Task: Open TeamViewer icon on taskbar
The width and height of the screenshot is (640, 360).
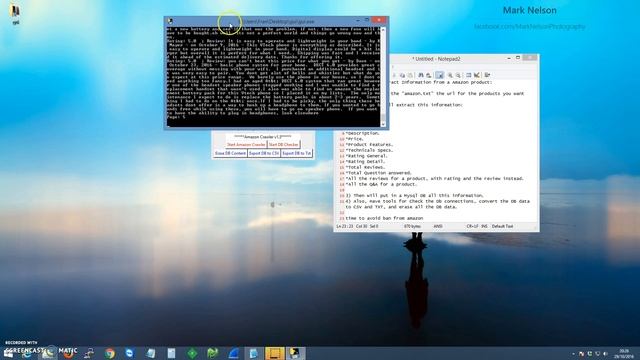Action: click(x=129, y=353)
